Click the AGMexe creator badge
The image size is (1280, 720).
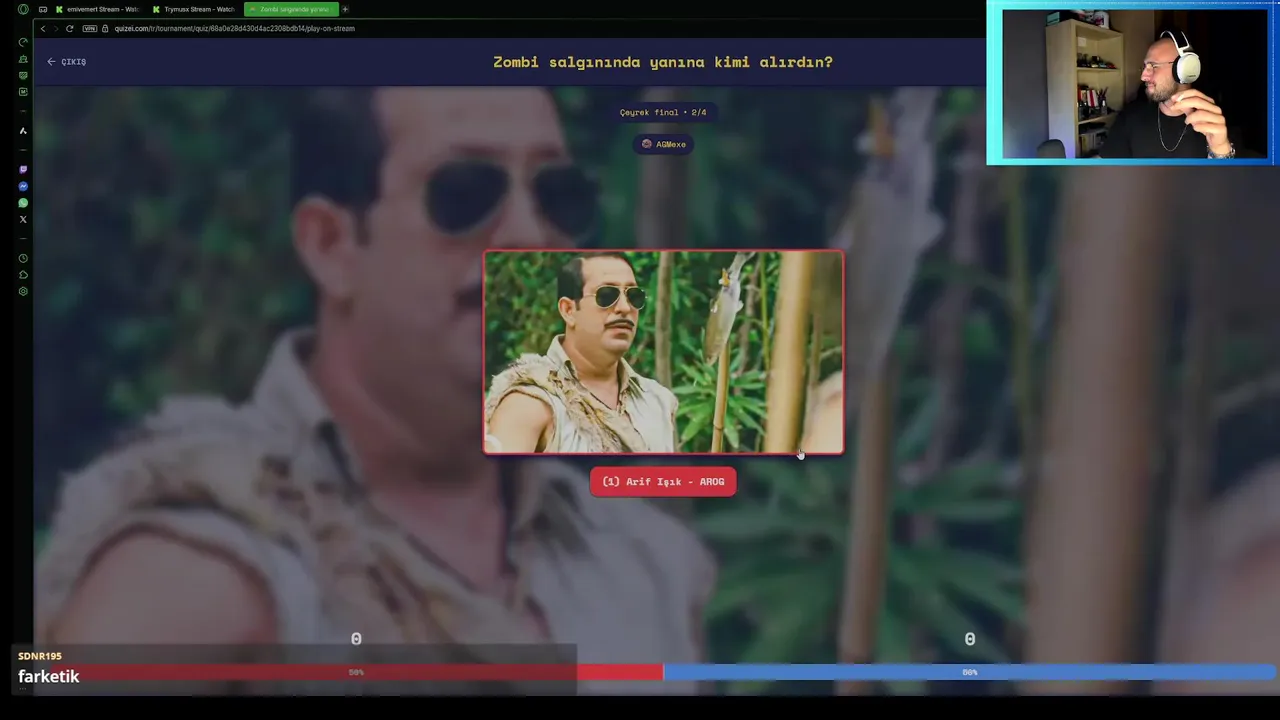tap(664, 144)
